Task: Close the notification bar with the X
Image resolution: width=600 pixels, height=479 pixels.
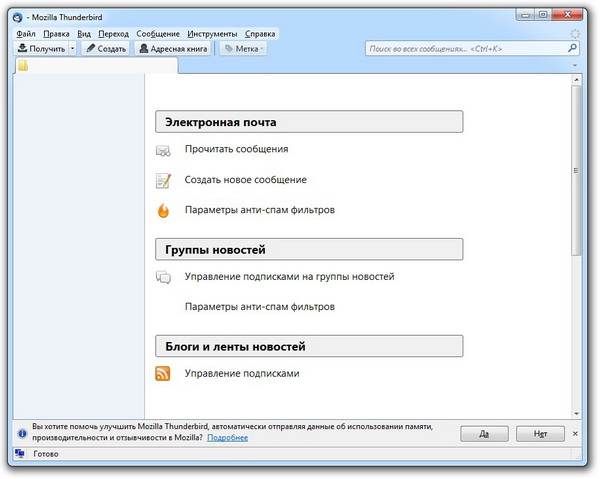Action: click(x=573, y=433)
